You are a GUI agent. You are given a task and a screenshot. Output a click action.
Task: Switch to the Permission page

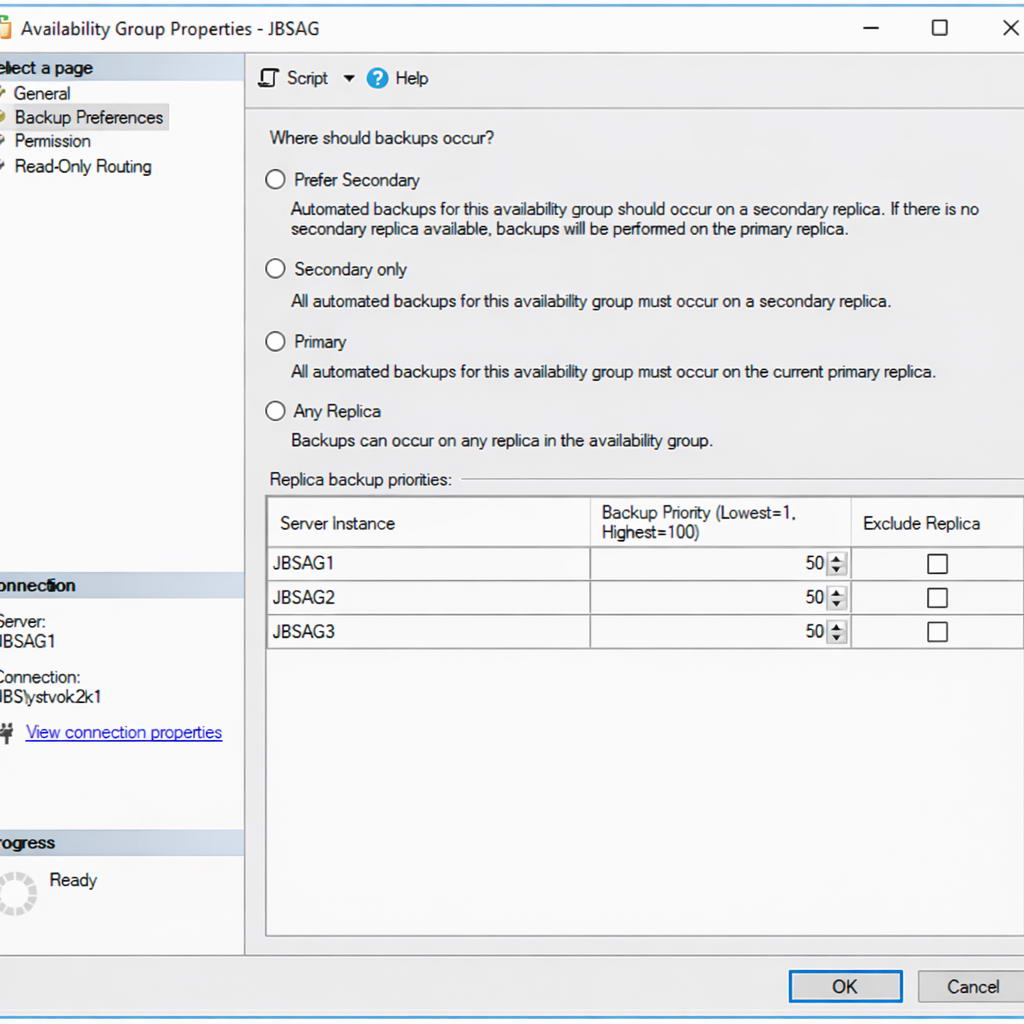pos(52,141)
